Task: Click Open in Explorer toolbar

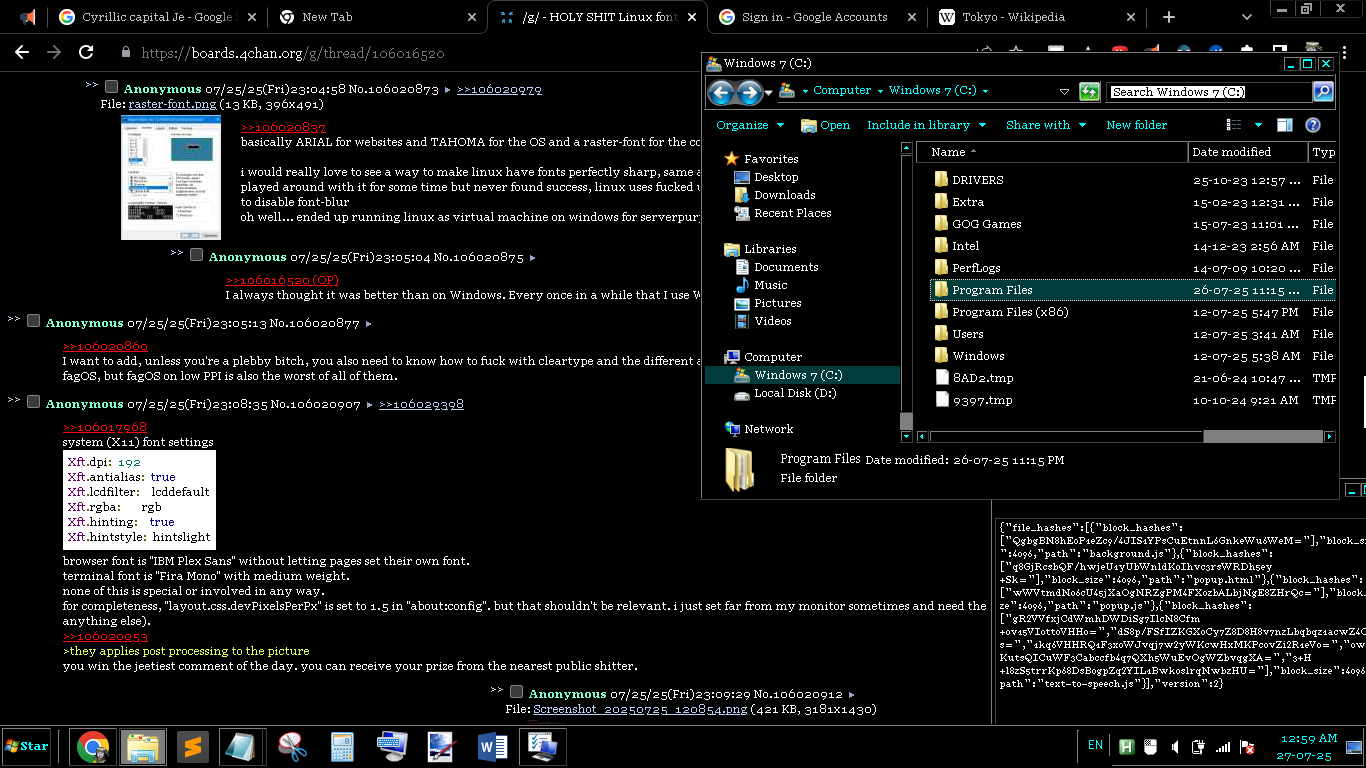Action: tap(825, 125)
